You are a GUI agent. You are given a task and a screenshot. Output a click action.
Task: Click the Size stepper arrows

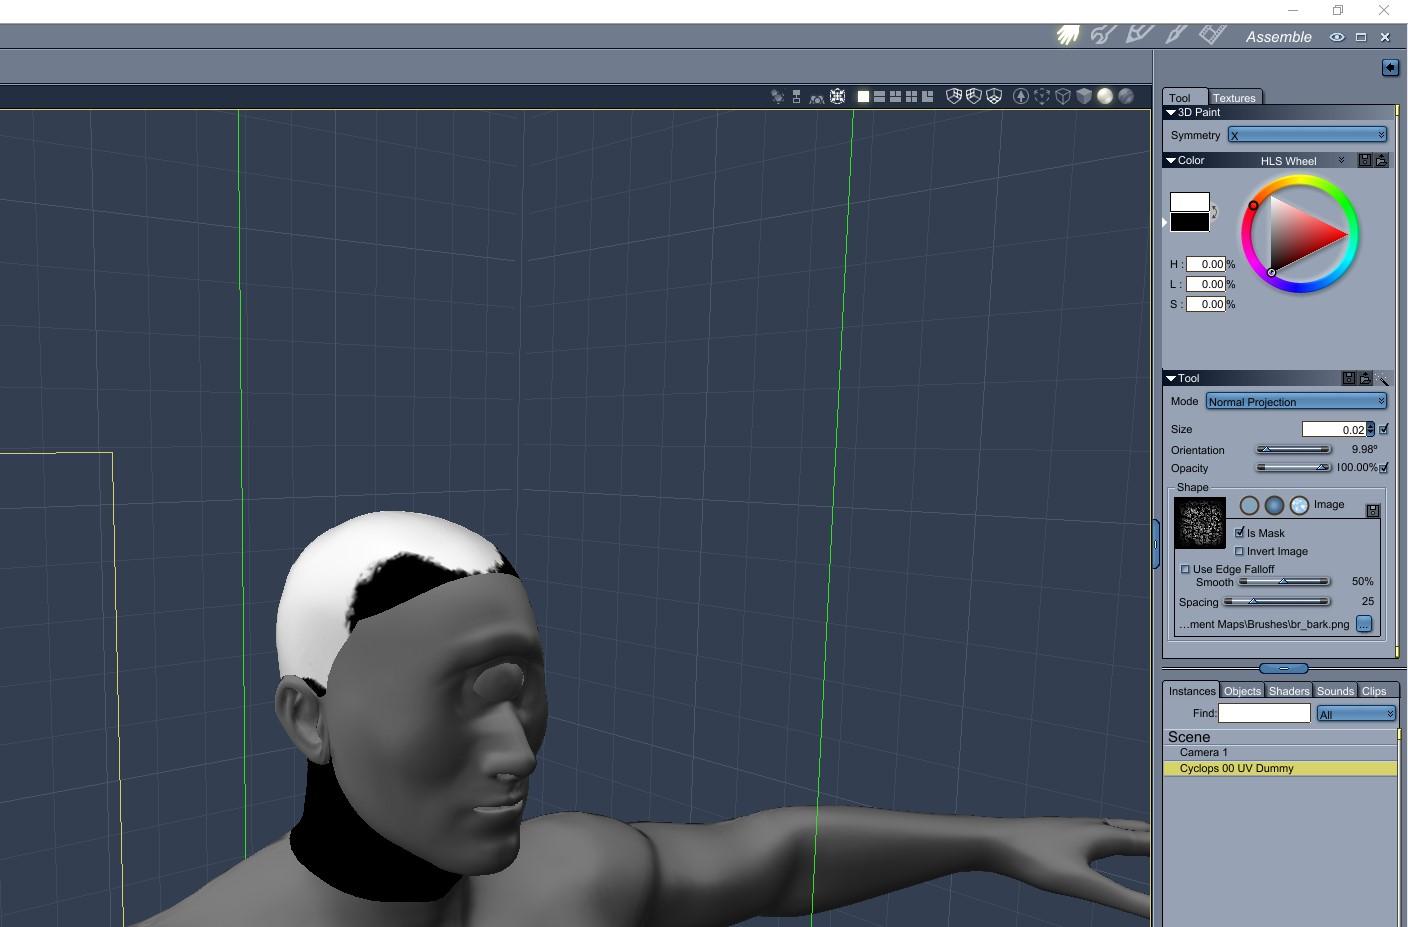click(x=1371, y=429)
